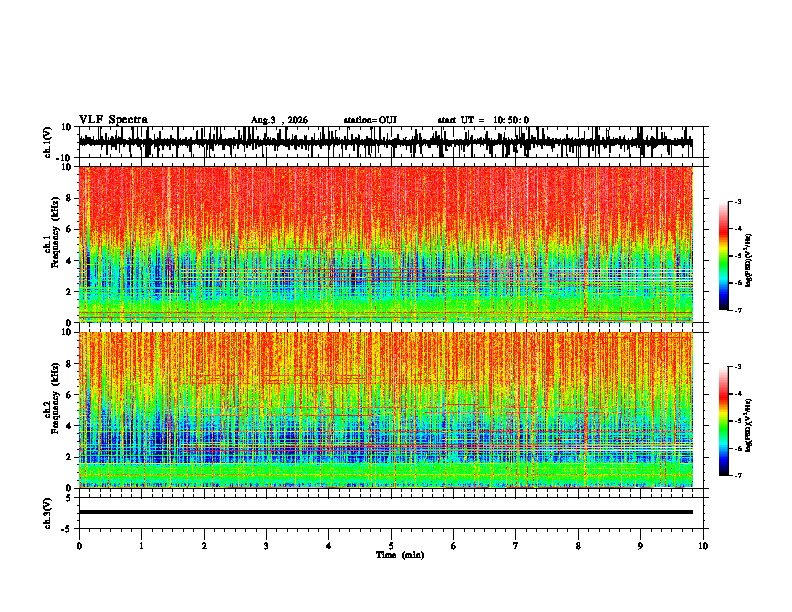
Task: Click the ch.1(V) waveform axis label
Action: [48, 142]
